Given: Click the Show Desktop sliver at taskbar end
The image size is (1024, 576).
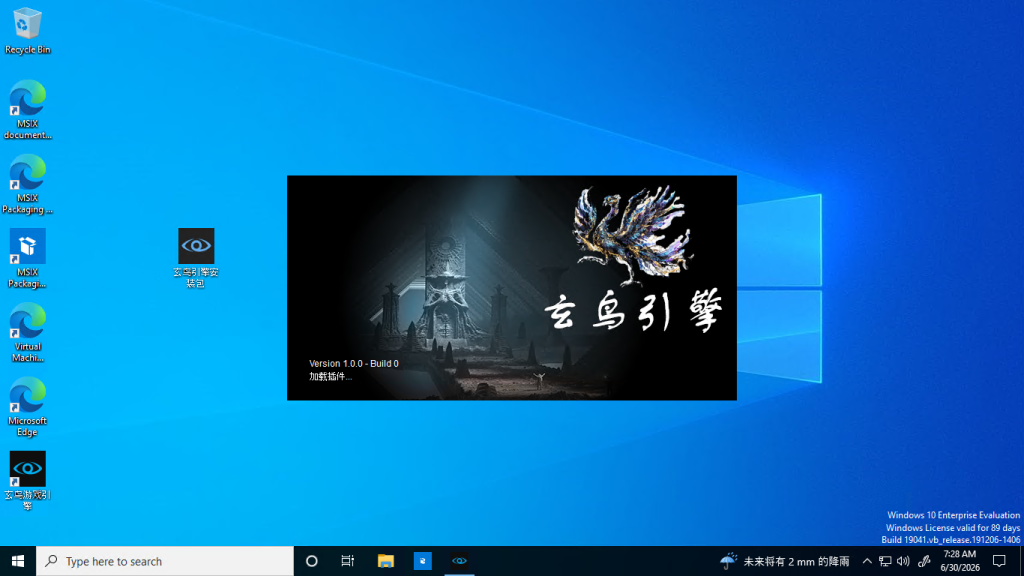Looking at the screenshot, I should point(1021,561).
